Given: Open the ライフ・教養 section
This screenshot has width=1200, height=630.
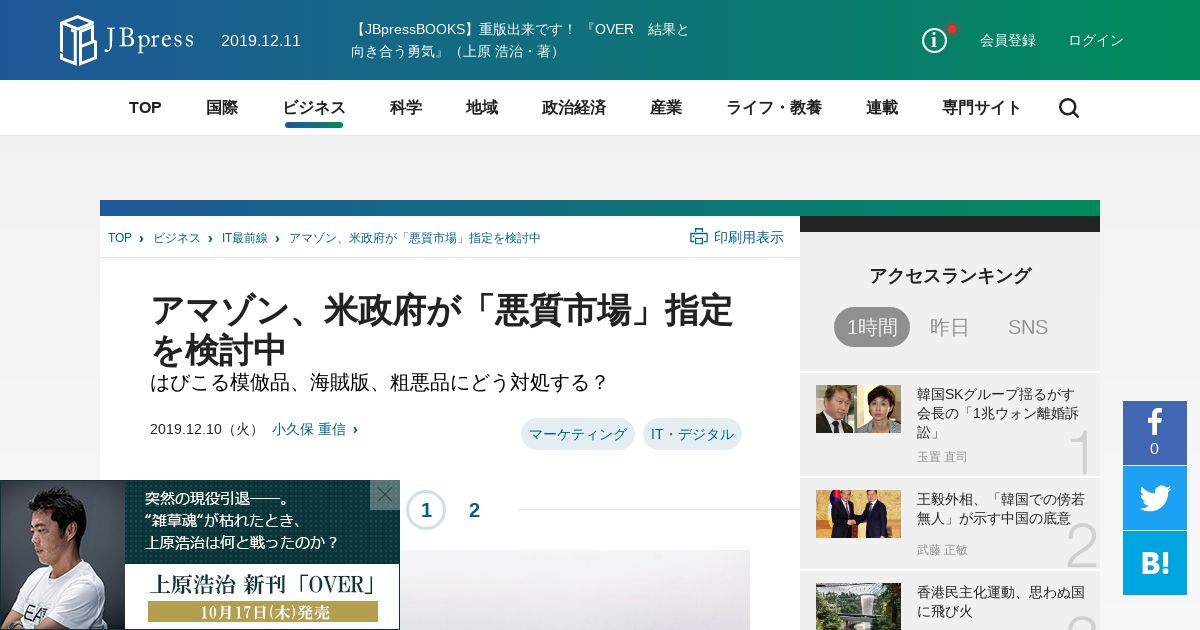Looking at the screenshot, I should (774, 108).
